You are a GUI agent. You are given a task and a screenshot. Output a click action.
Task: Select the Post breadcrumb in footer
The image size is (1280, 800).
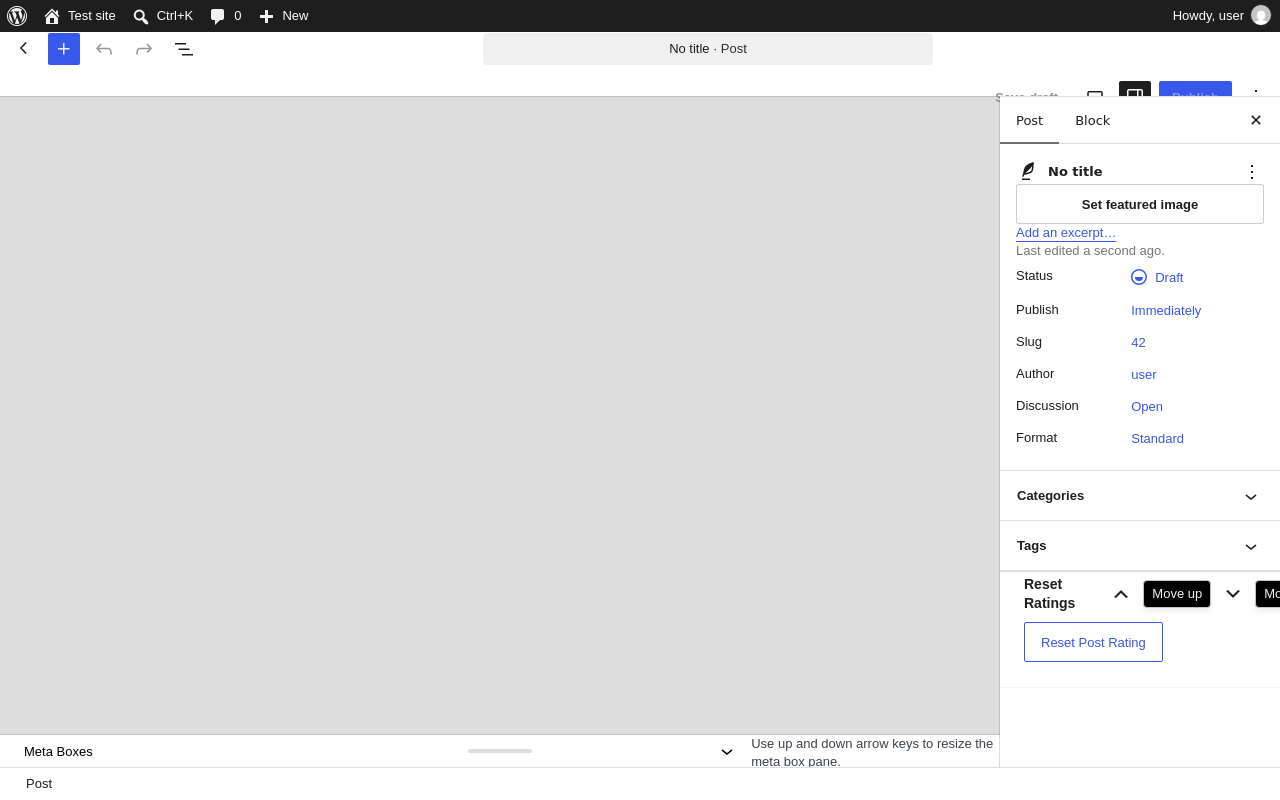point(39,784)
